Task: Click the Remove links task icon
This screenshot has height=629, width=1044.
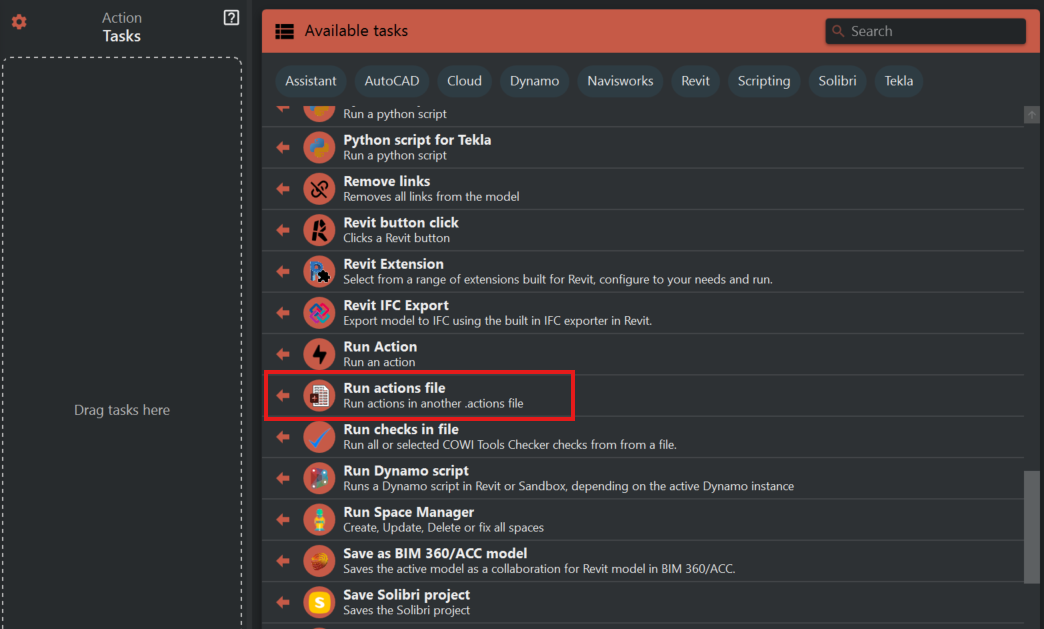Action: 319,188
